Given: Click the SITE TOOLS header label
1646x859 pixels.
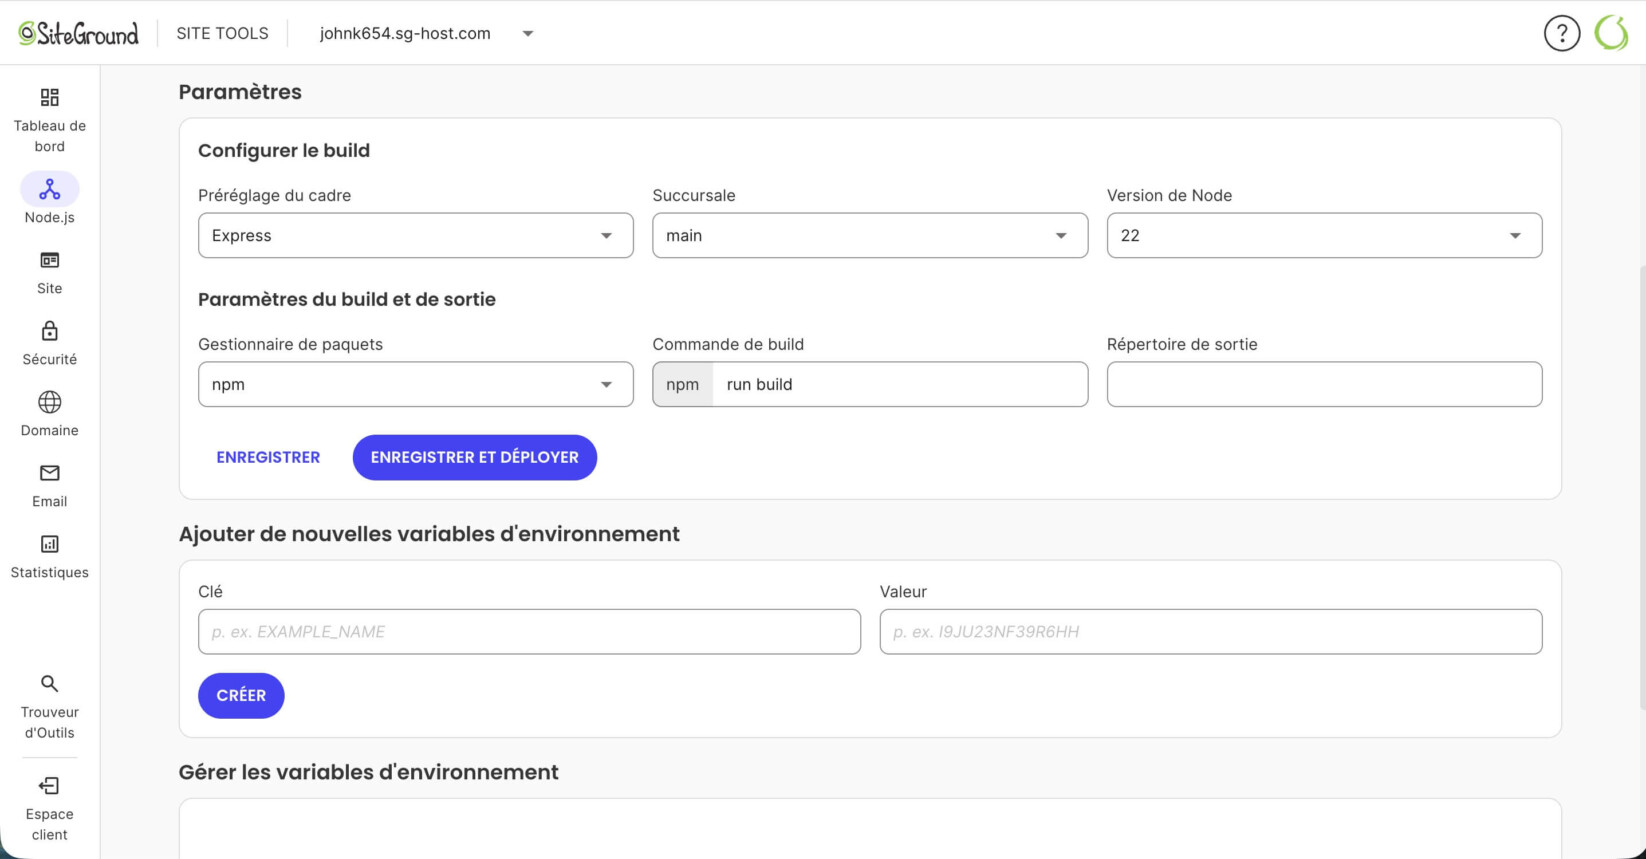Looking at the screenshot, I should pos(222,33).
